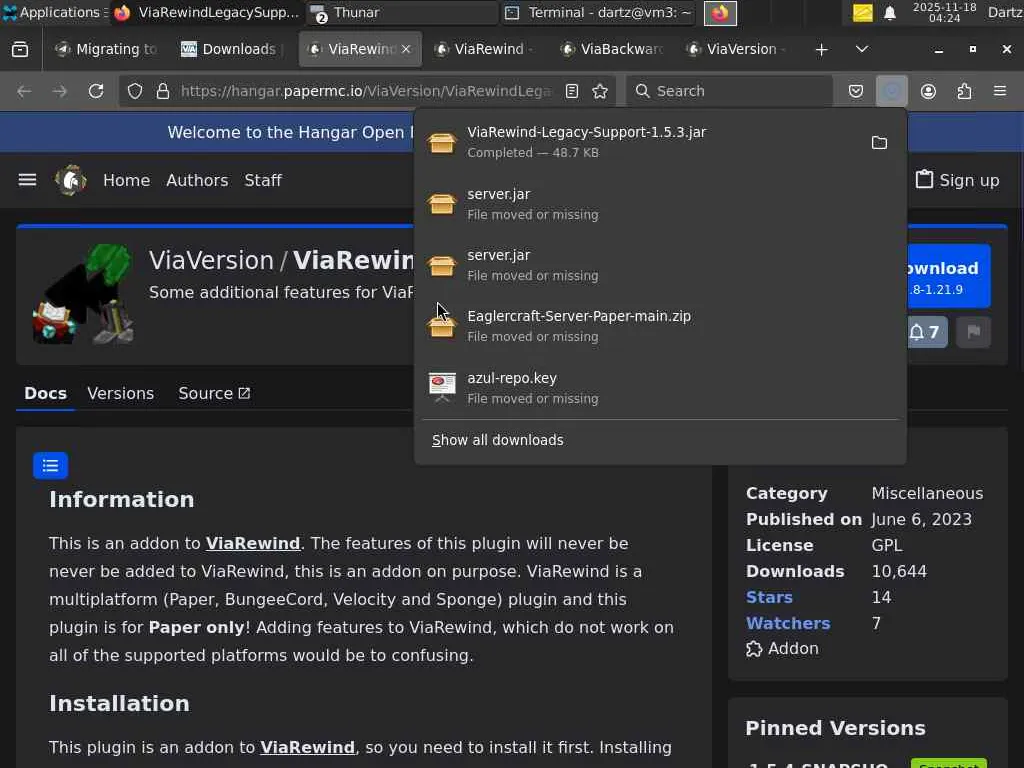Image resolution: width=1024 pixels, height=768 pixels.
Task: Open the Authors page link
Action: pos(197,180)
